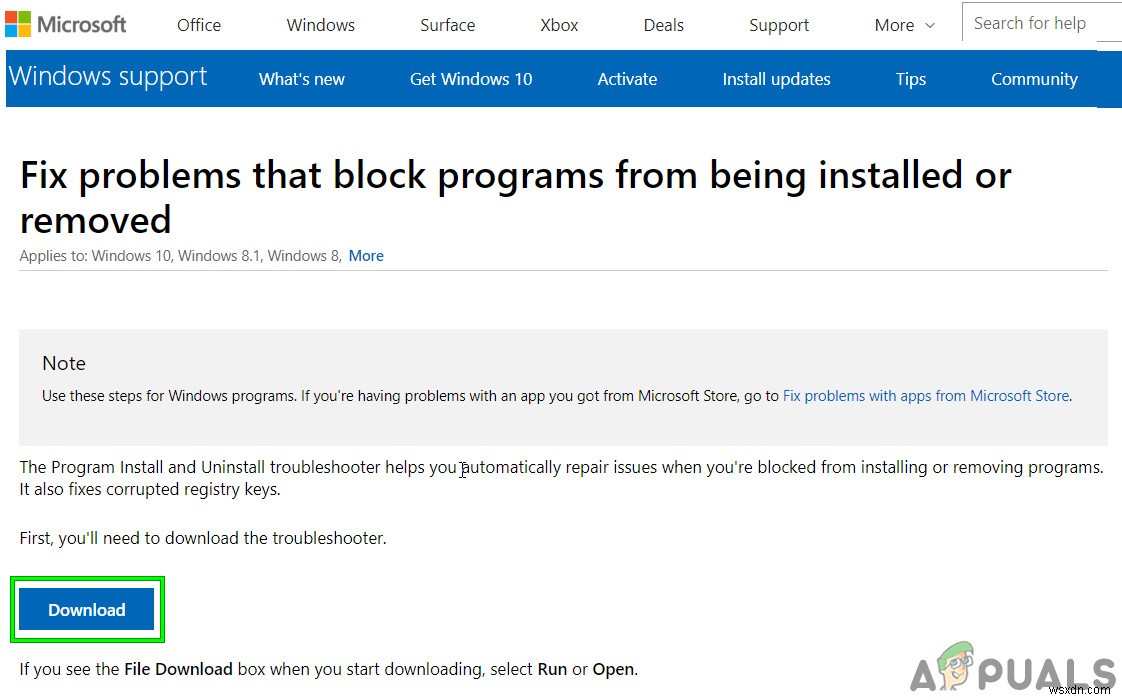Click the Microsoft logo icon

pyautogui.click(x=18, y=24)
